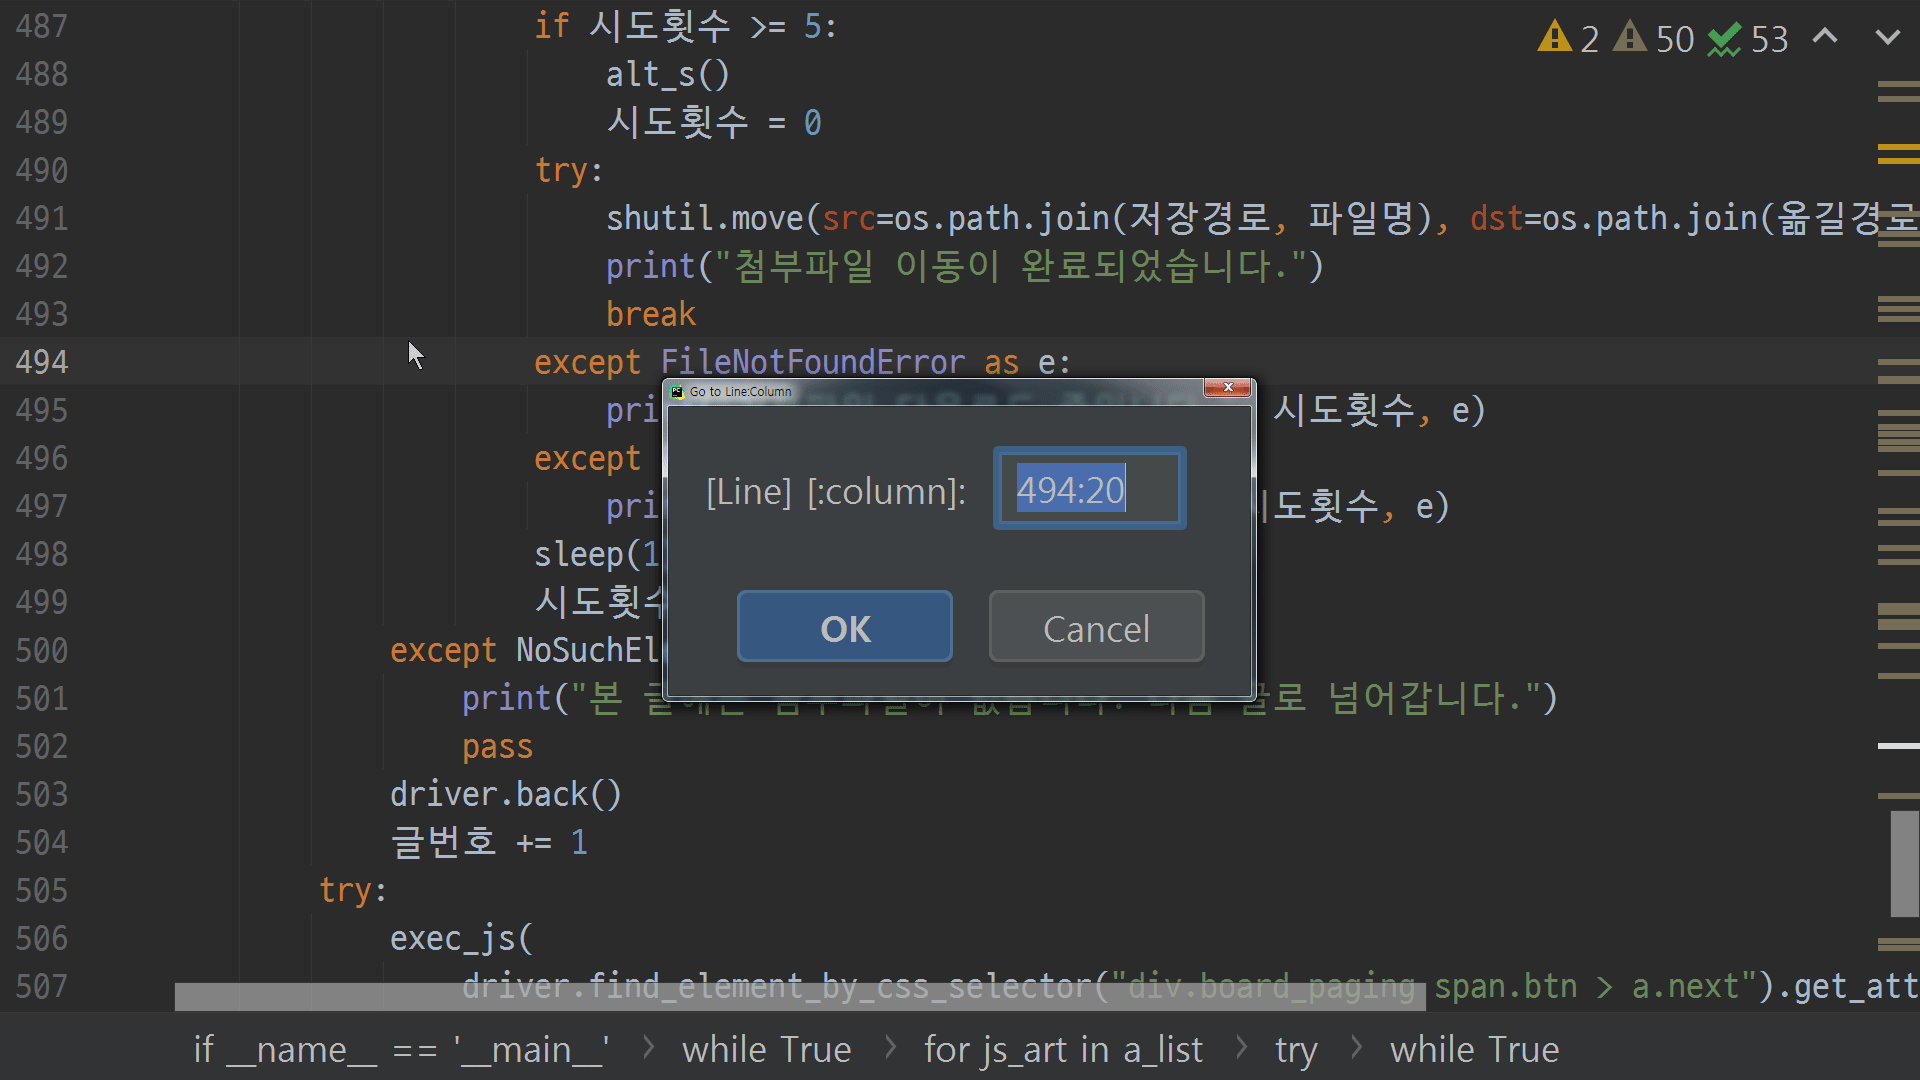
Task: Cancel the Go to Line dialog
Action: (1096, 627)
